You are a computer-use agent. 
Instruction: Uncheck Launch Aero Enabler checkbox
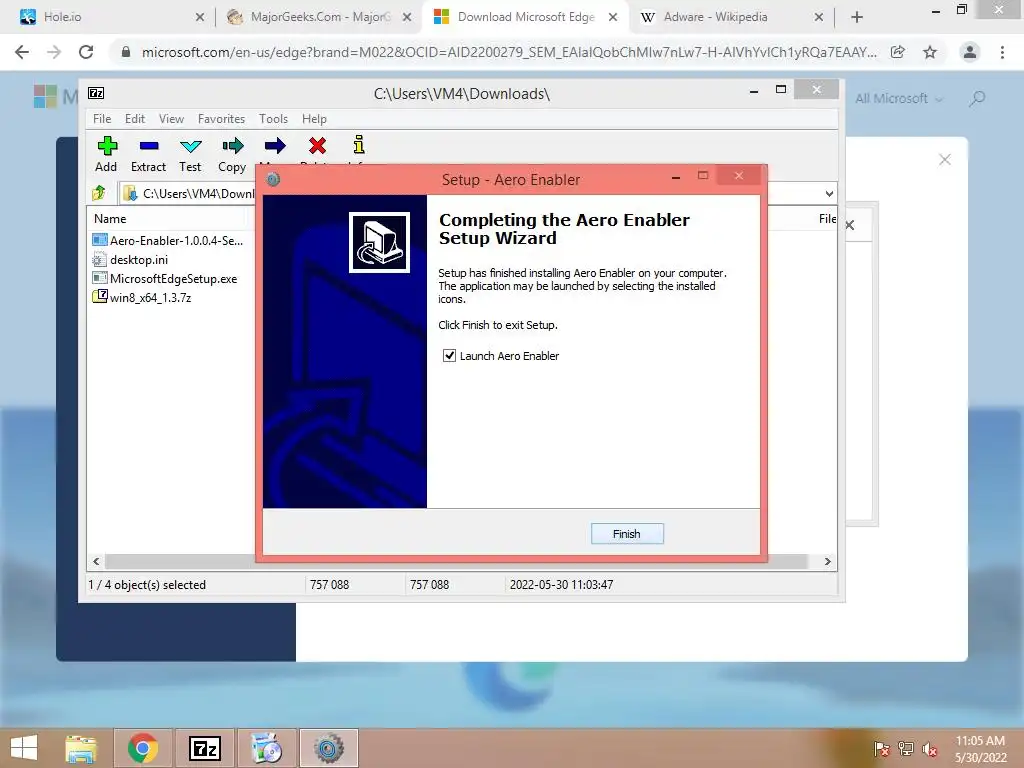(x=449, y=356)
